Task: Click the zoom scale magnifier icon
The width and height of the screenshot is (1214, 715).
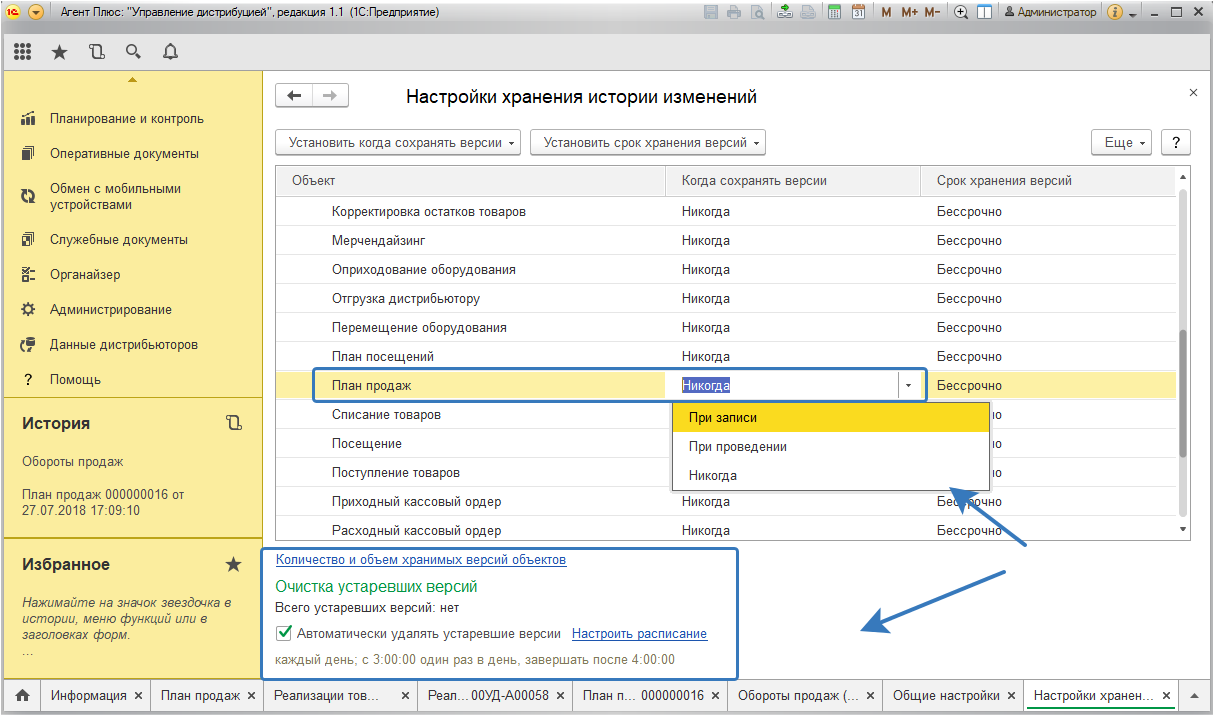Action: point(961,13)
